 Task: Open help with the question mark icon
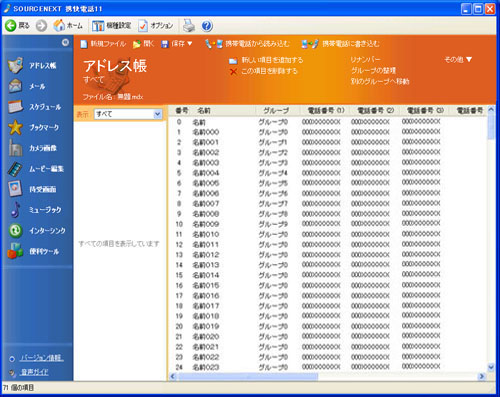click(207, 26)
